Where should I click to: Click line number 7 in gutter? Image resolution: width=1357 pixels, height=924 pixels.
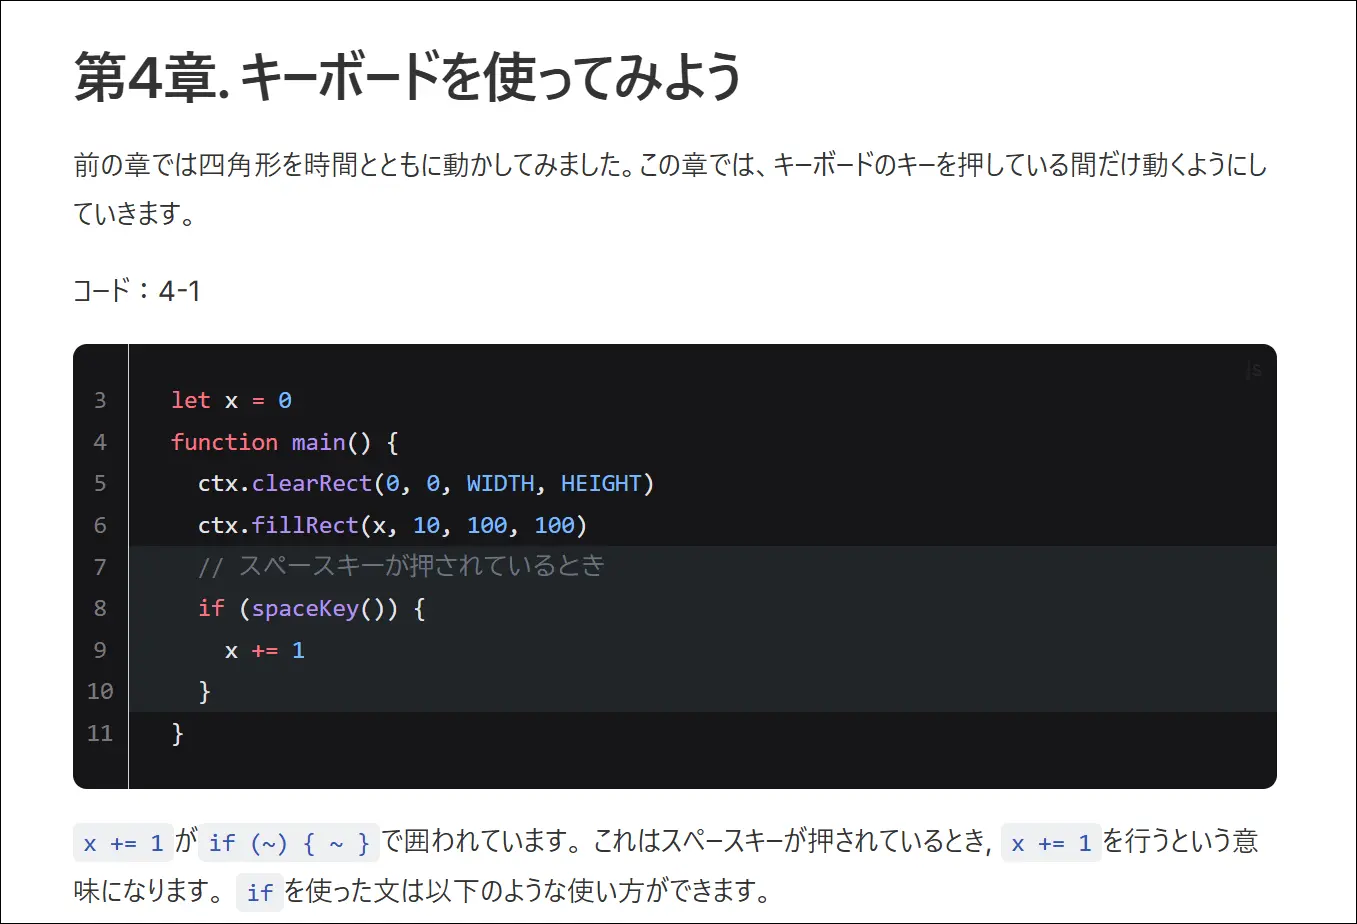(100, 567)
